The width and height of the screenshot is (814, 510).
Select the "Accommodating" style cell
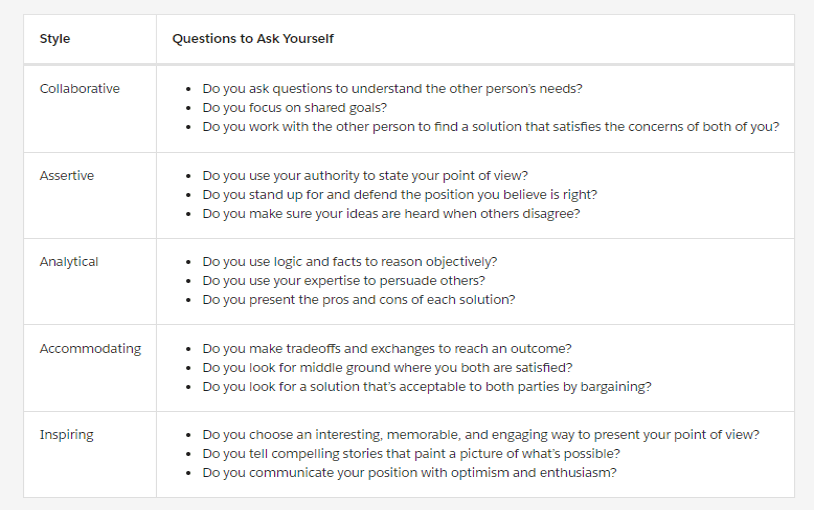90,349
